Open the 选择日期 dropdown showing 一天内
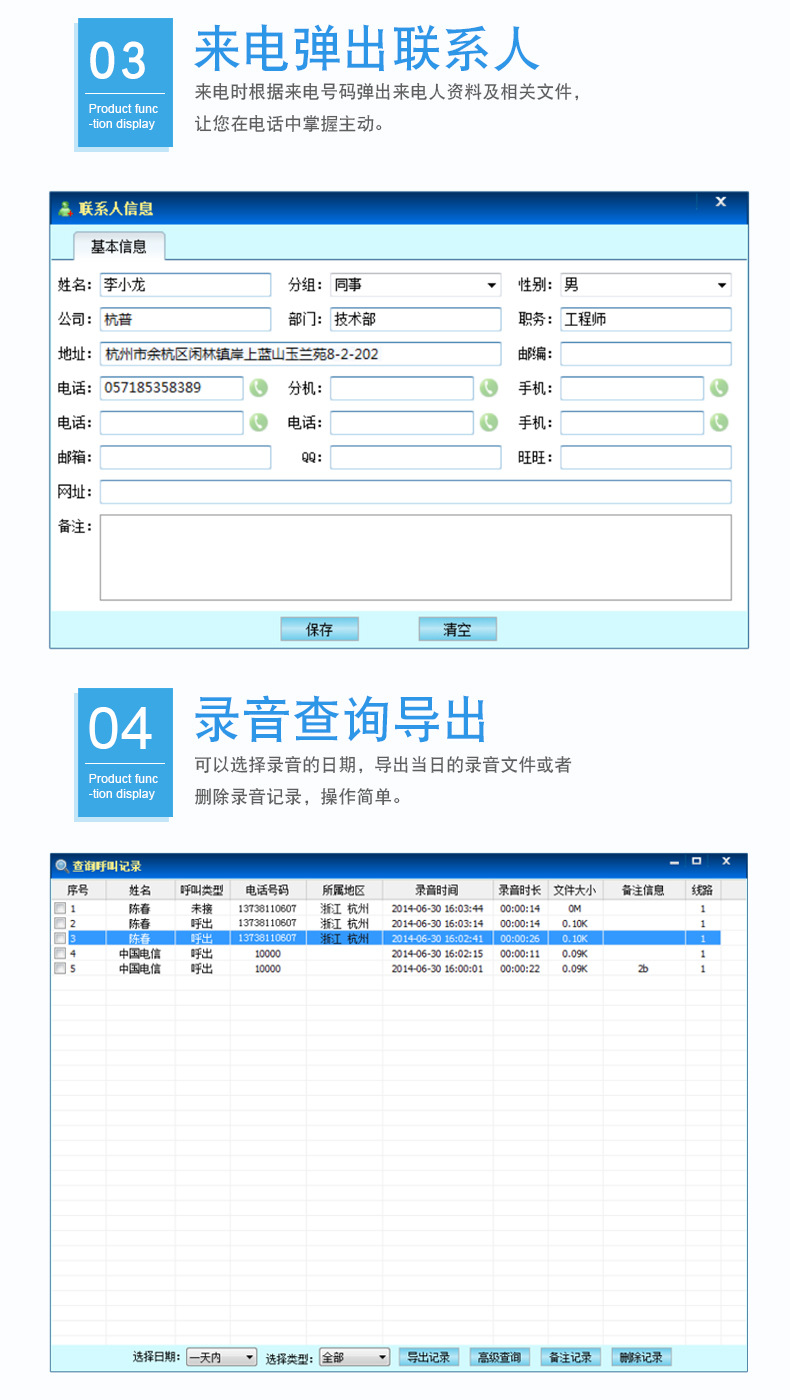Viewport: 790px width, 1400px height. click(221, 1358)
